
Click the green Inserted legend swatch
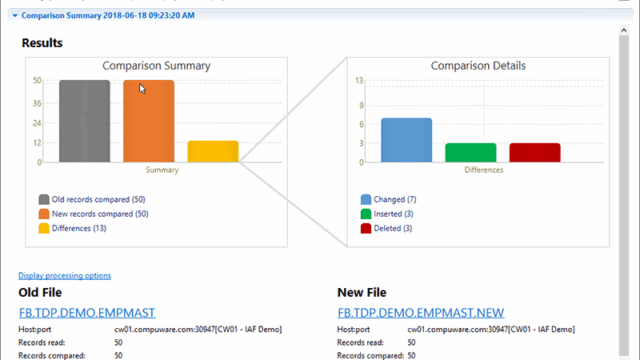366,214
